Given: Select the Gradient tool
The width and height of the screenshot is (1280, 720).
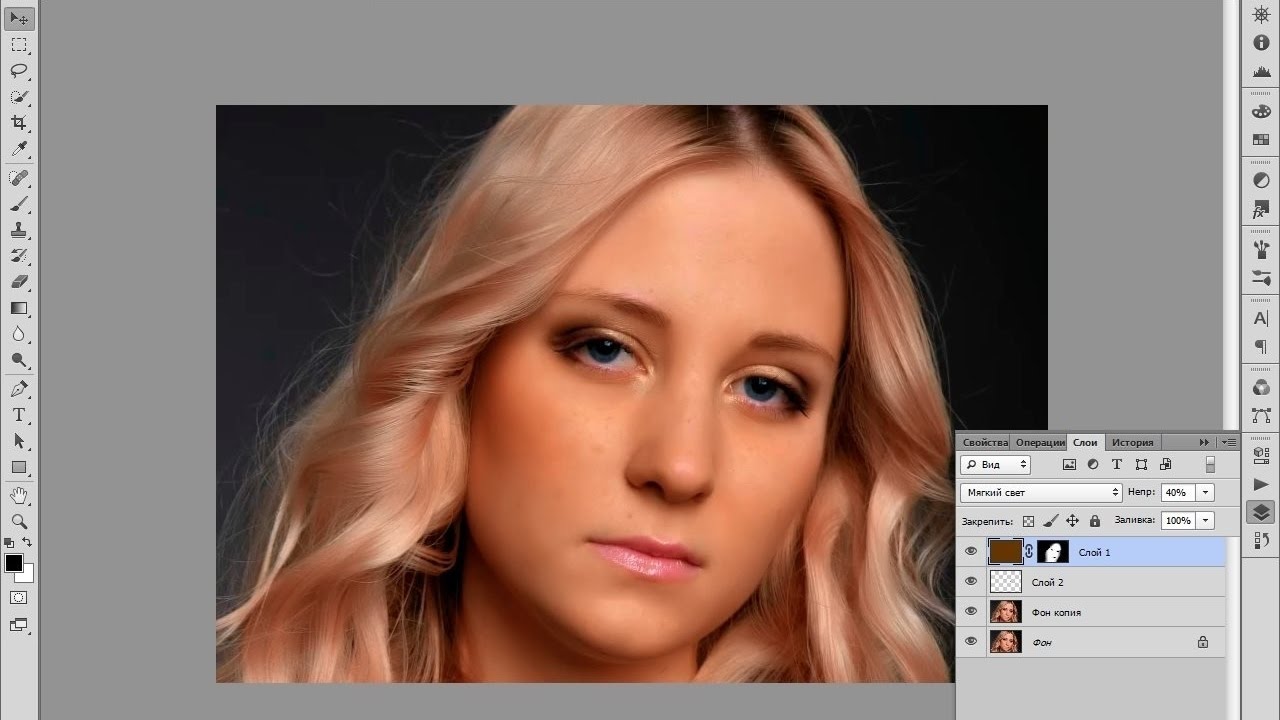Looking at the screenshot, I should (19, 308).
